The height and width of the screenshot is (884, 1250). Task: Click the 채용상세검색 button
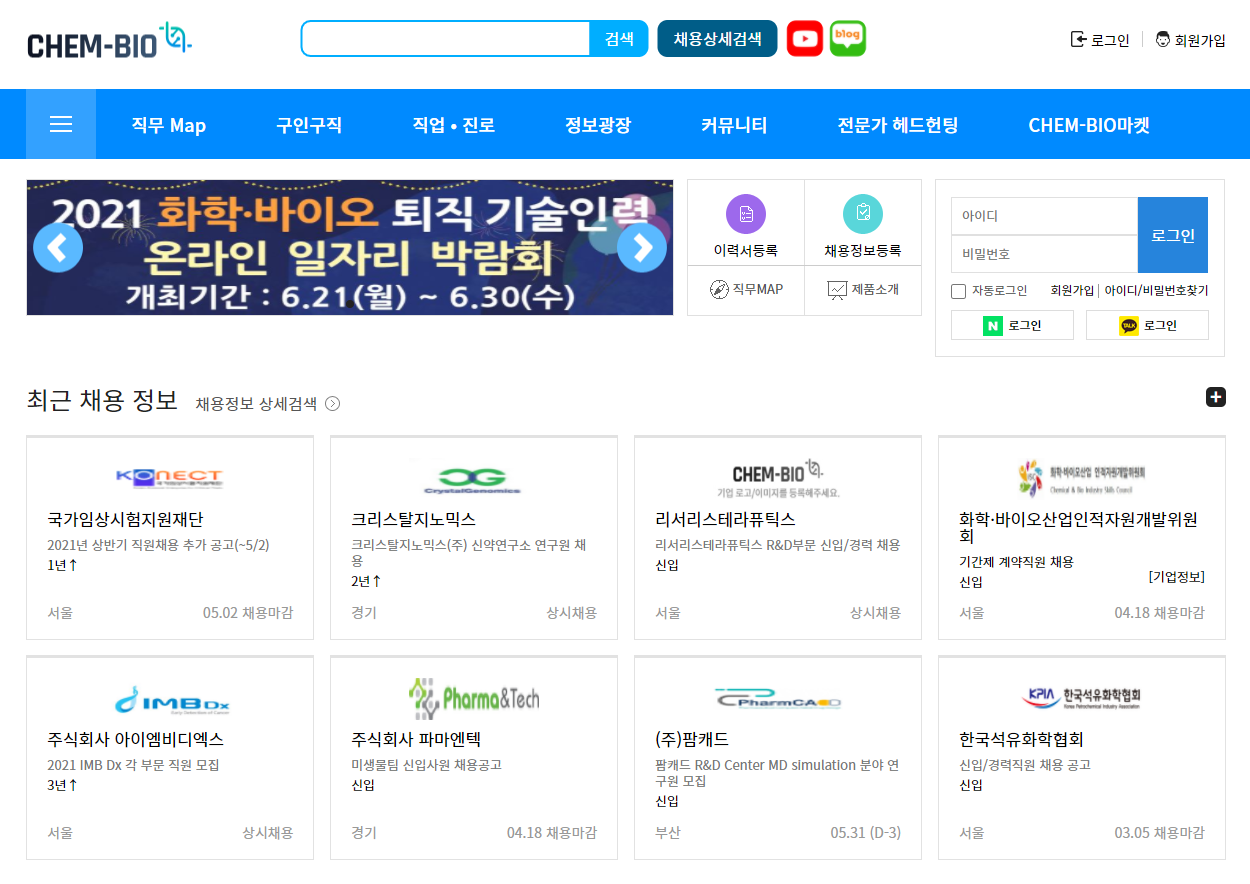717,39
